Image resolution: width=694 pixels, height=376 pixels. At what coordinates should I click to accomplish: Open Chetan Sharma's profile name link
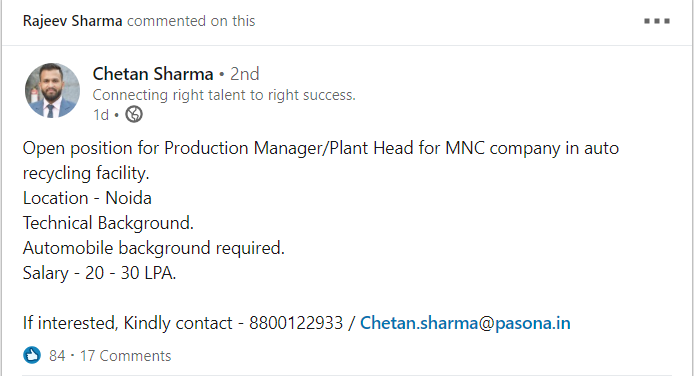coord(153,74)
